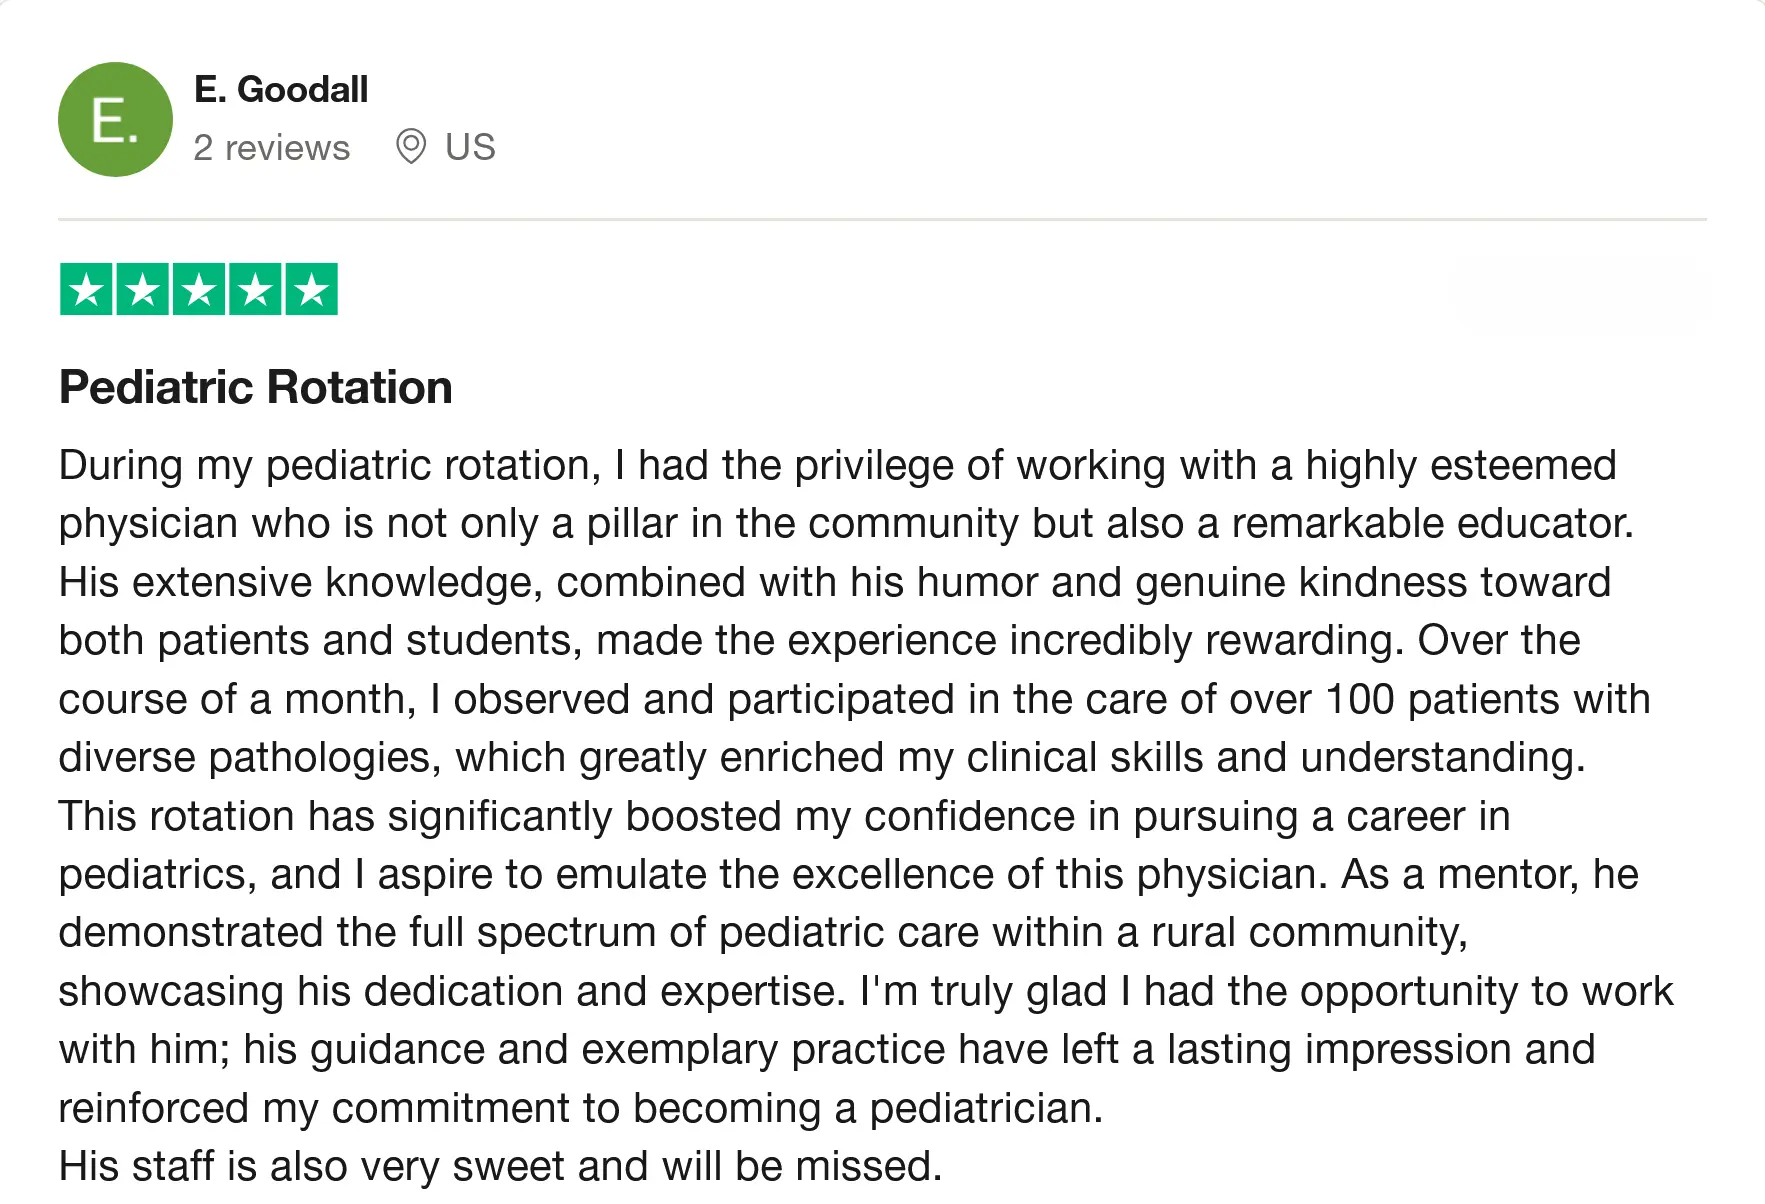This screenshot has height=1204, width=1765.
Task: Click the words "remarkable educator" in the review
Action: 1431,524
